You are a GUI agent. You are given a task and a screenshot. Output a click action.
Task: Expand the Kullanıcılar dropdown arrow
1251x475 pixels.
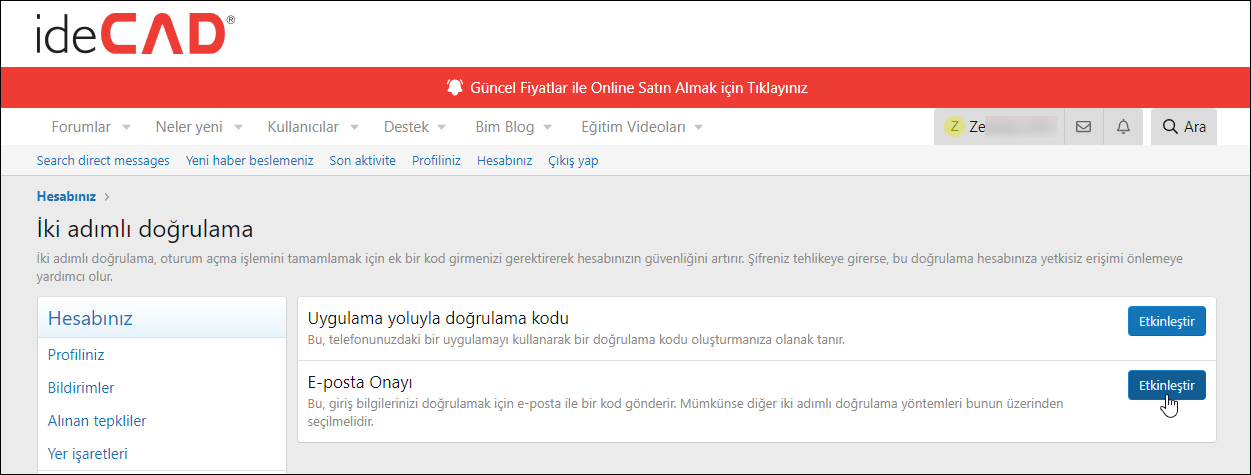point(354,128)
